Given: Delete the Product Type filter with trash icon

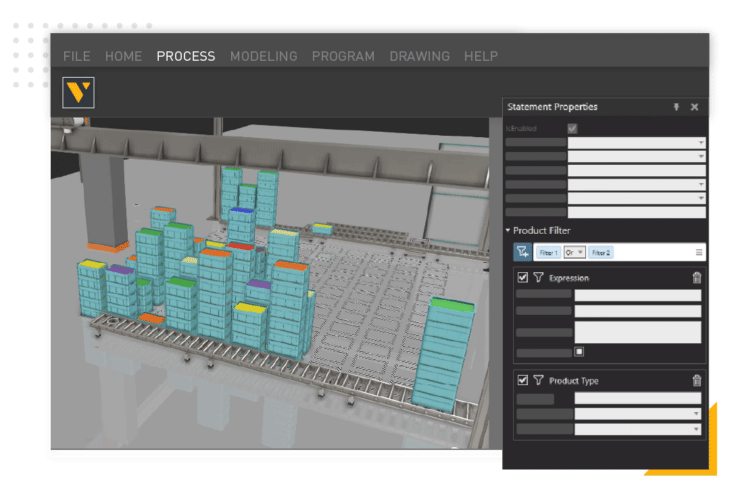Looking at the screenshot, I should [x=697, y=380].
